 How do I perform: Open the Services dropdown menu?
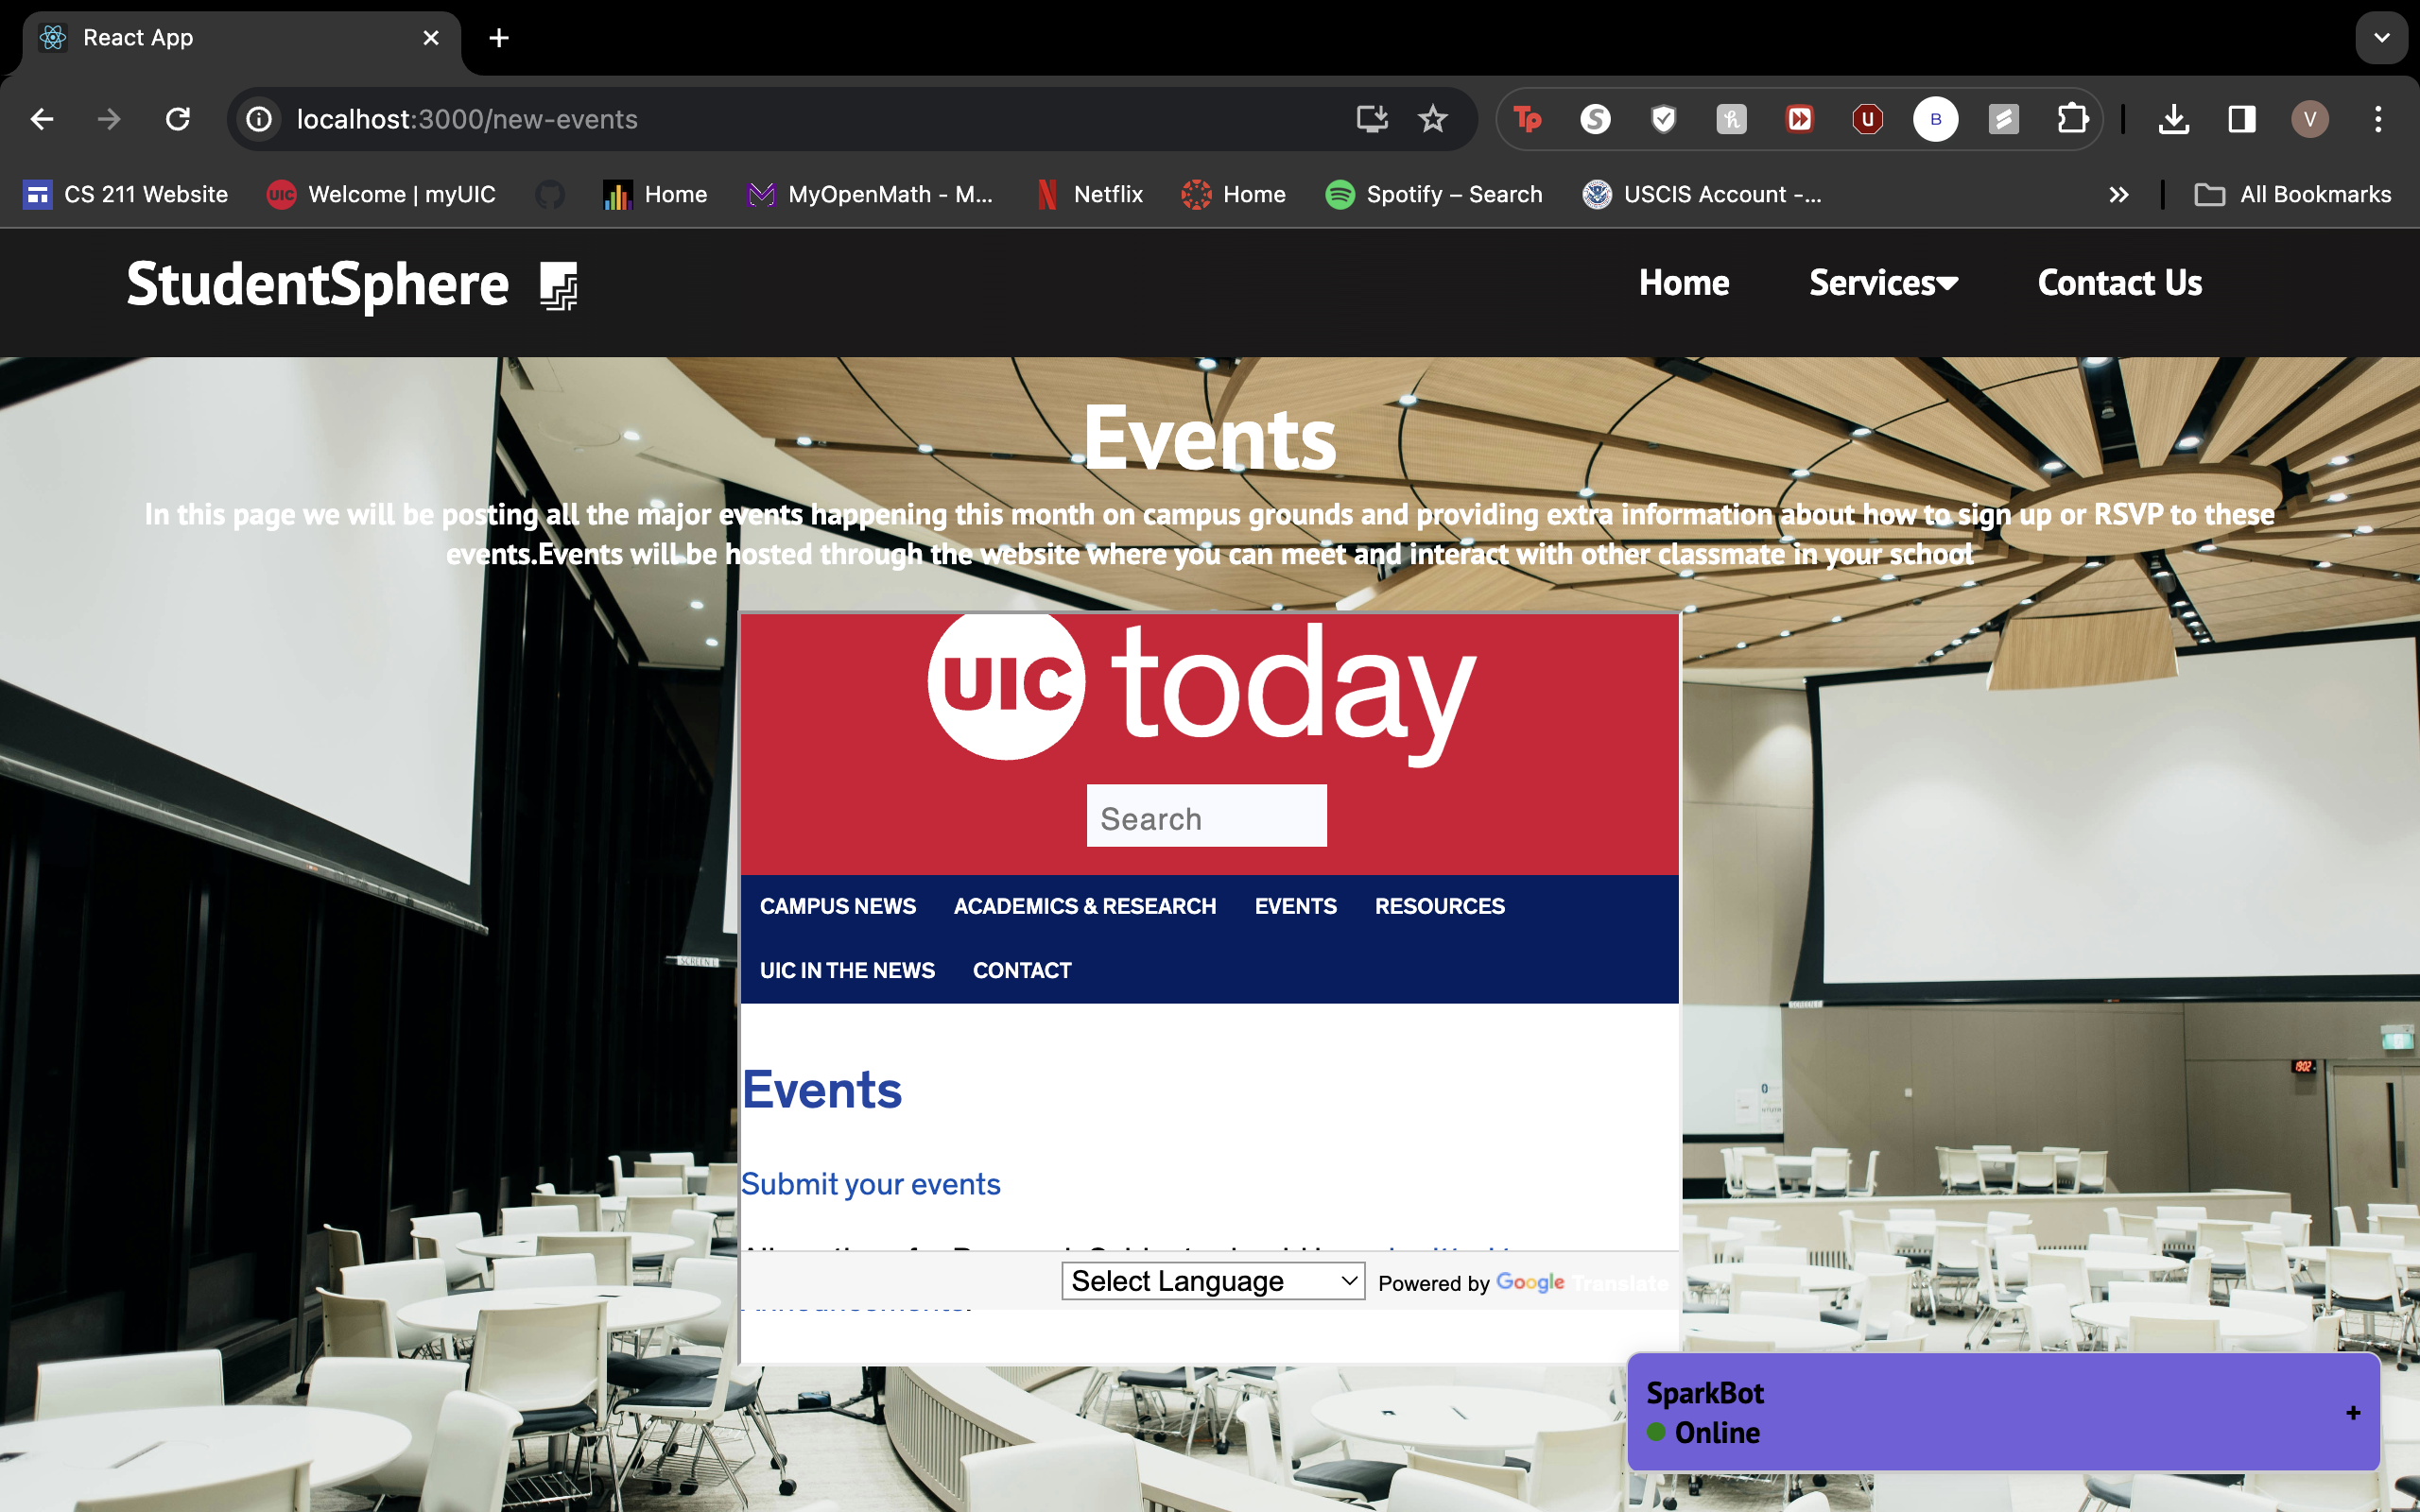coord(1882,283)
